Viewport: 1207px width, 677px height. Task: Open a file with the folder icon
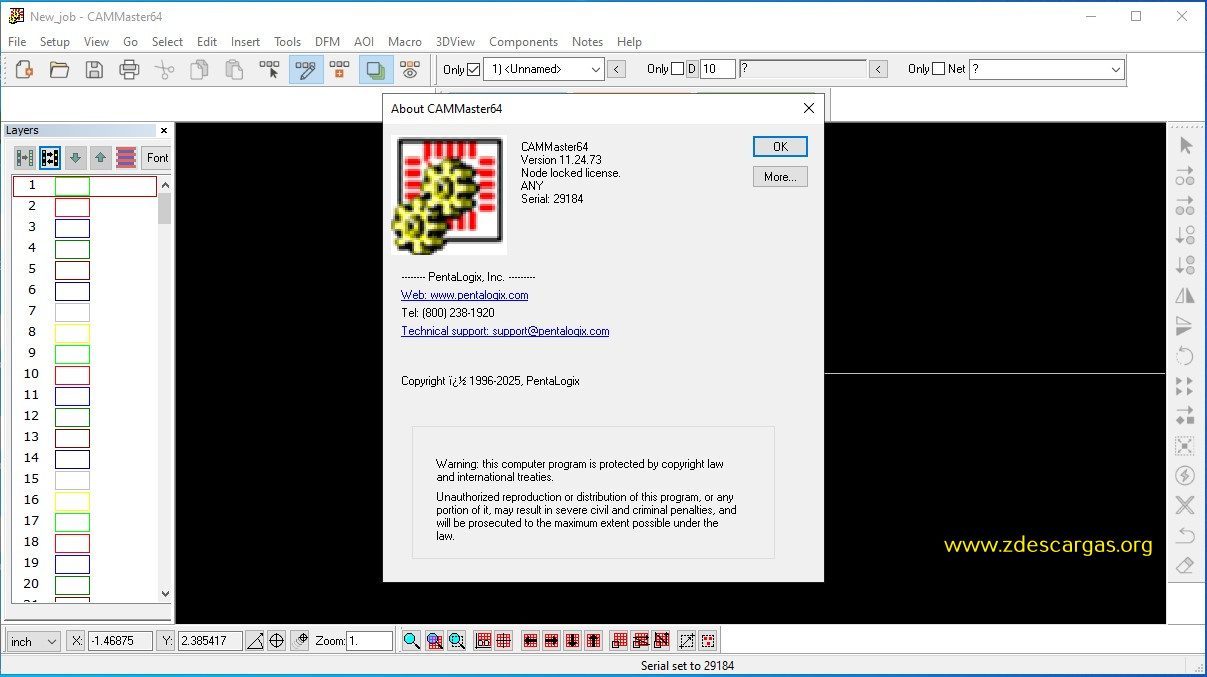point(59,69)
